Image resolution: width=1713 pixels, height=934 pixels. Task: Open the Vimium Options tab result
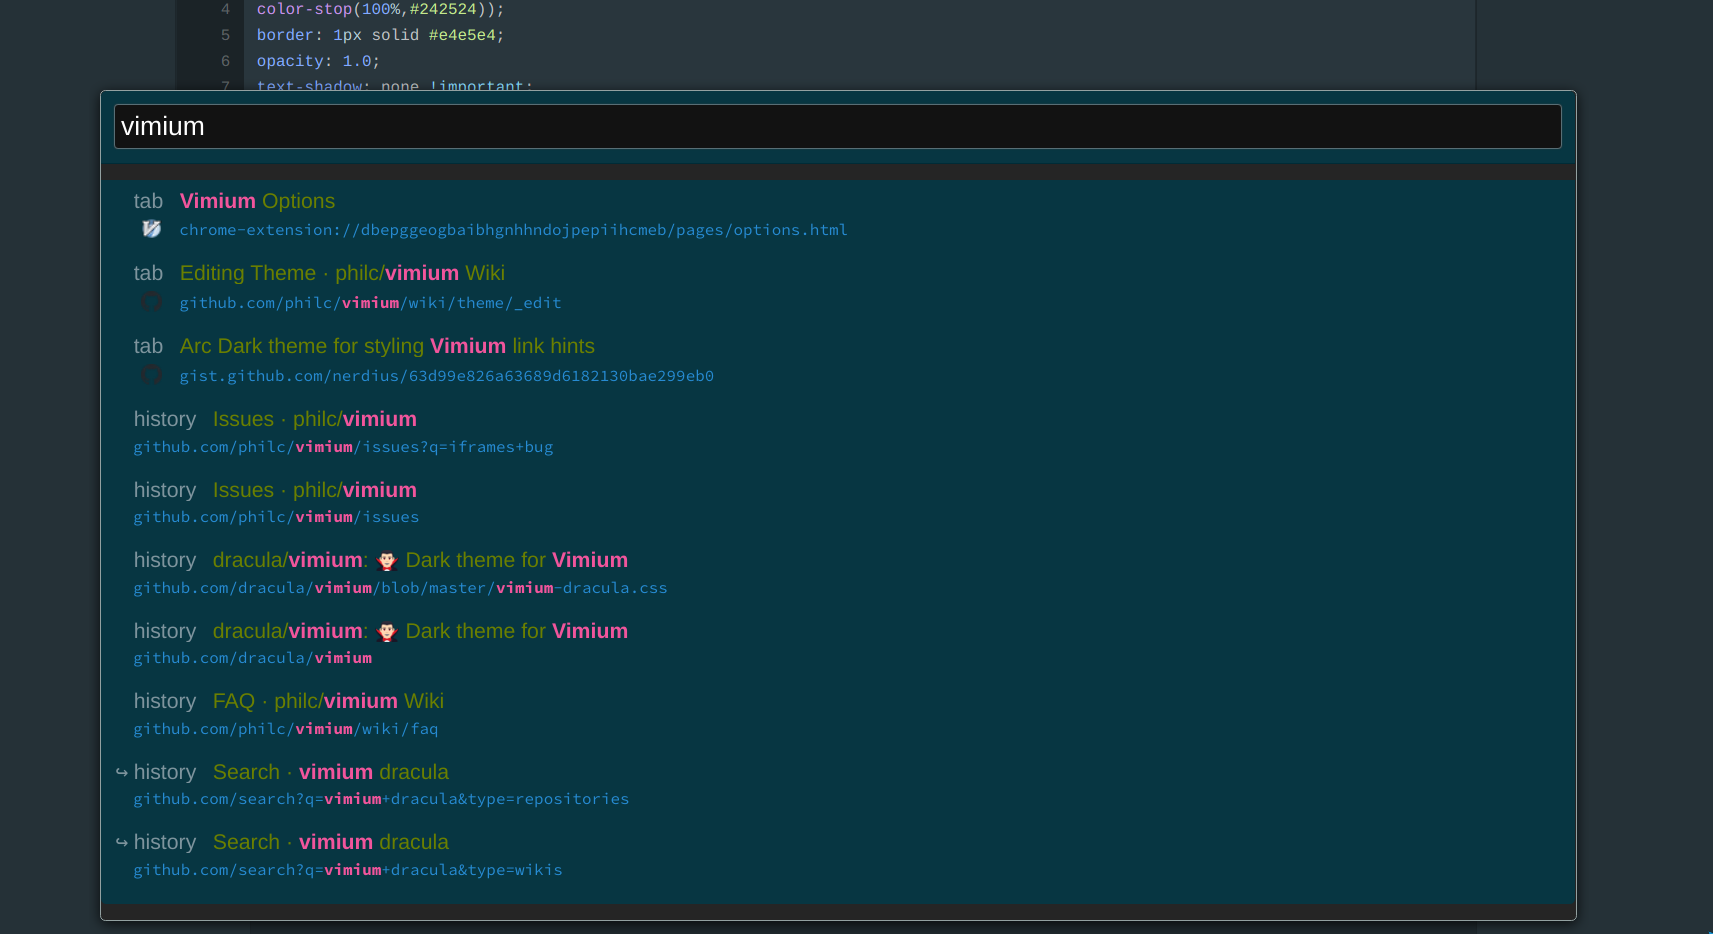click(838, 215)
